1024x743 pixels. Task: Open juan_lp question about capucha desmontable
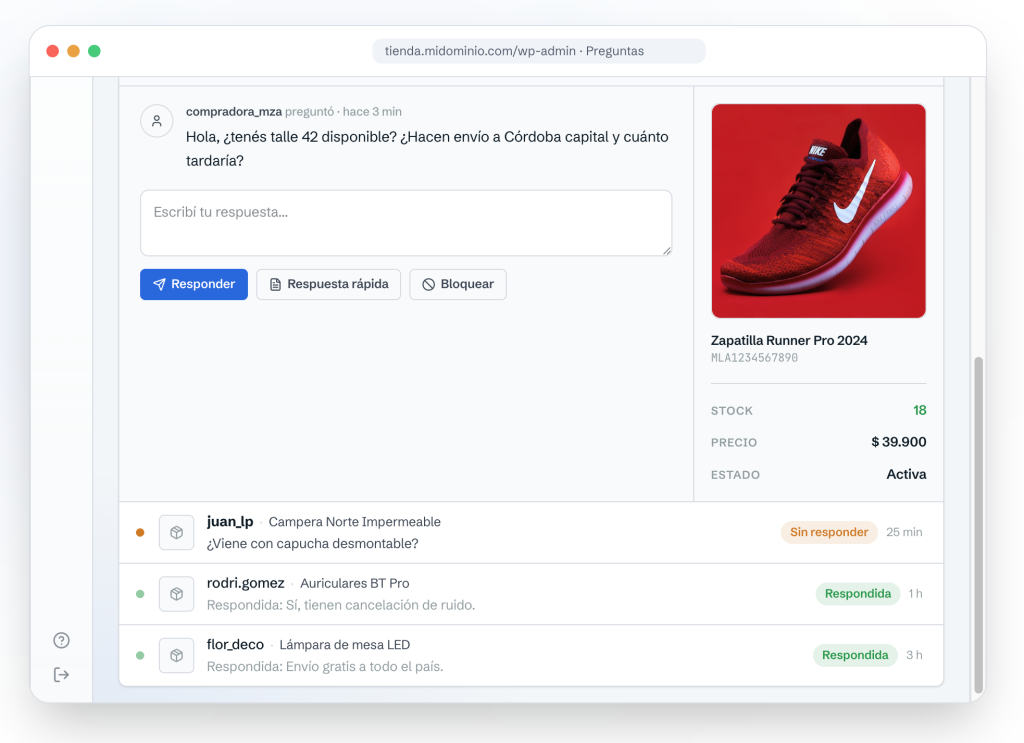pyautogui.click(x=531, y=533)
